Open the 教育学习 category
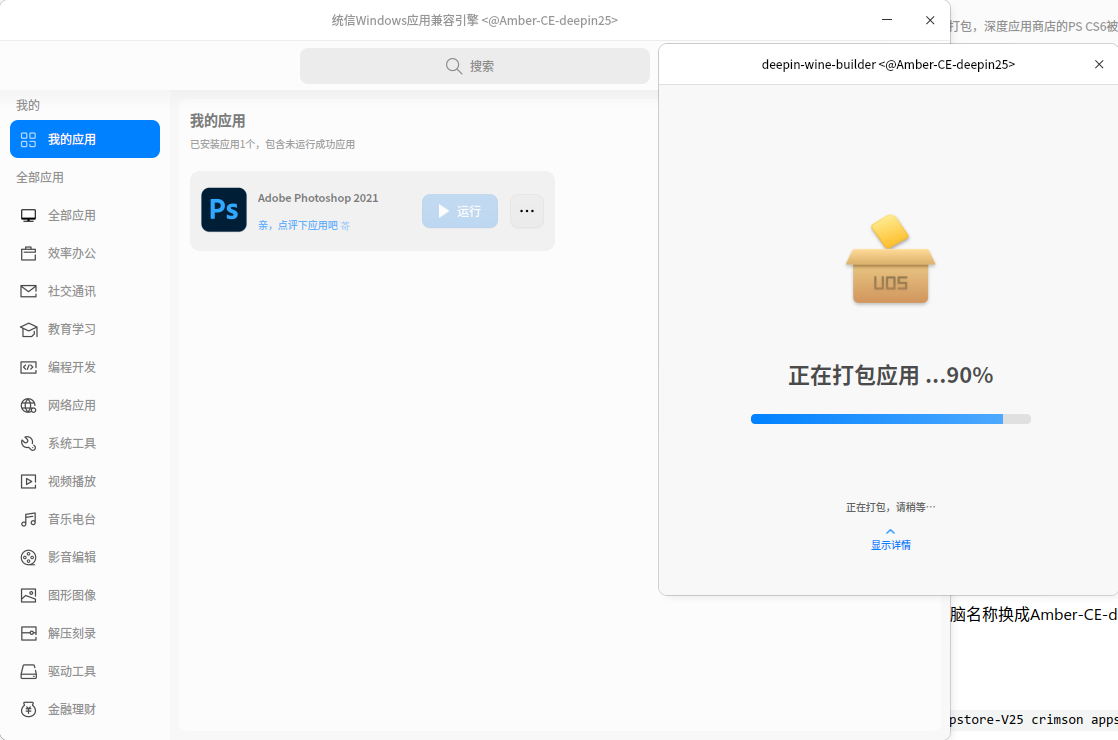 [85, 329]
